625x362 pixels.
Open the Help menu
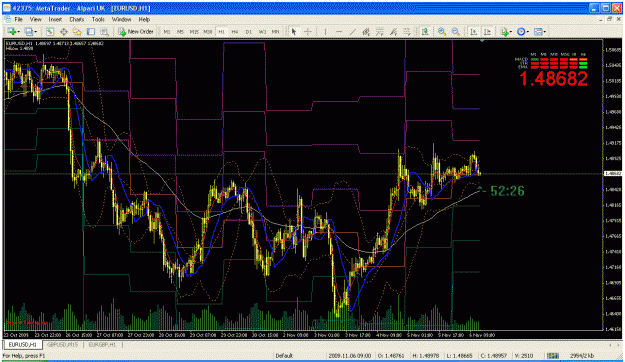(x=144, y=19)
